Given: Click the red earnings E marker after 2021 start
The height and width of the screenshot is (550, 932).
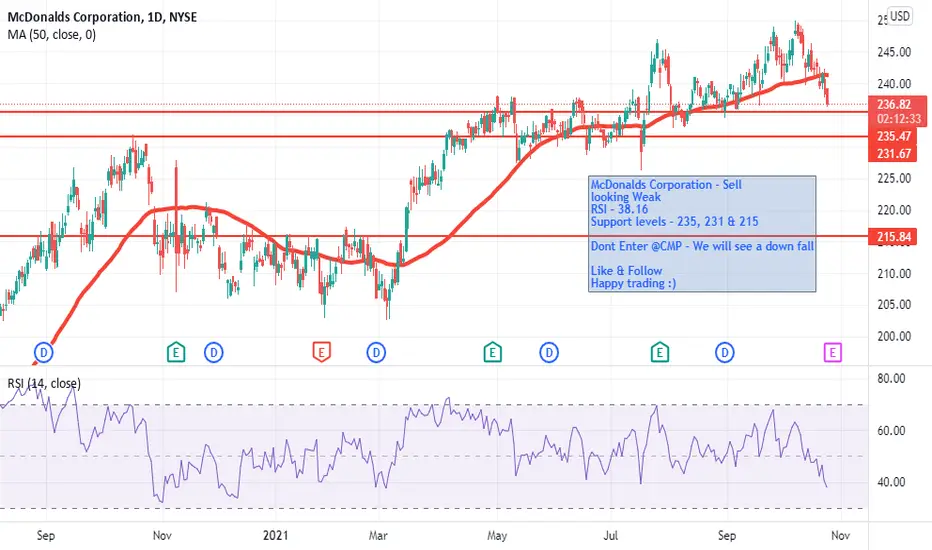Looking at the screenshot, I should [321, 353].
